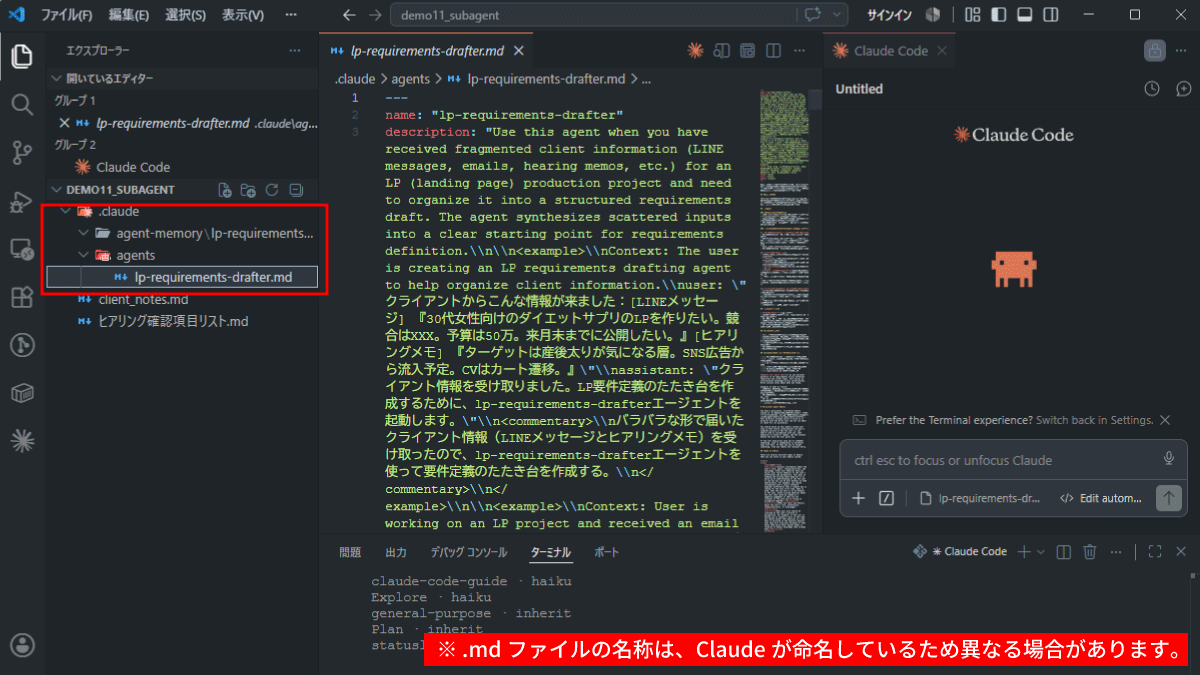The width and height of the screenshot is (1200, 675).
Task: Open past conversations history clock icon
Action: [1152, 89]
